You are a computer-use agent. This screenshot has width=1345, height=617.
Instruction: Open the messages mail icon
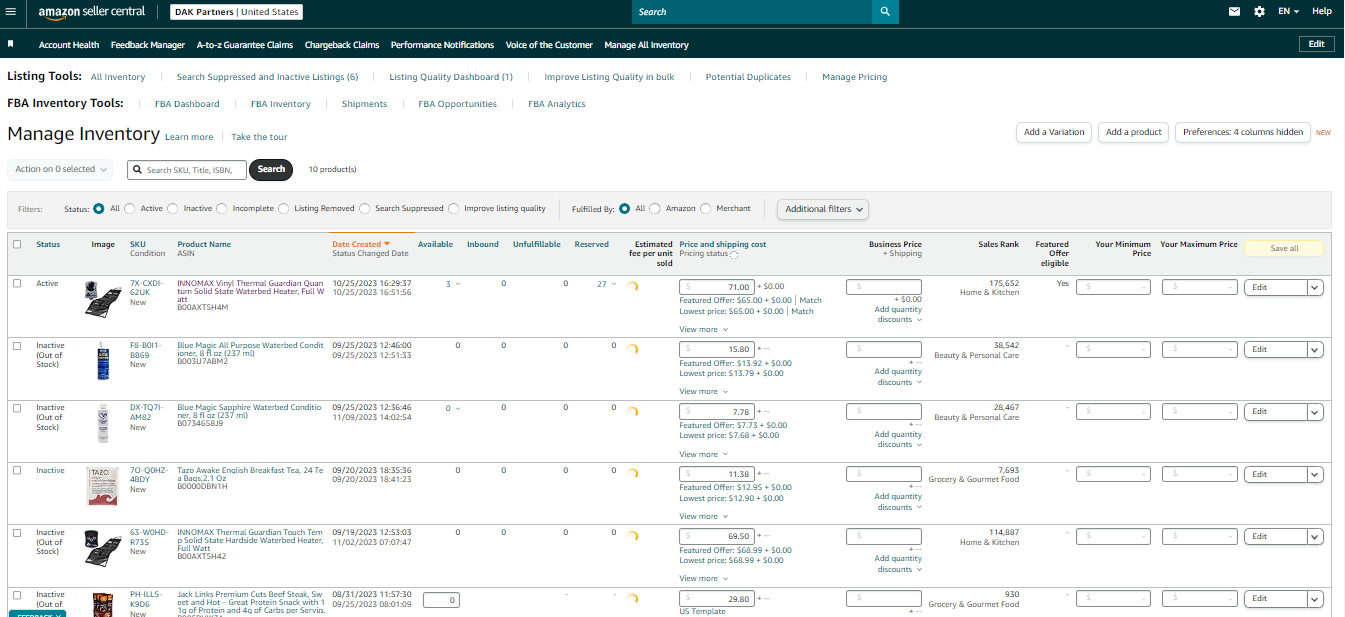point(1234,12)
